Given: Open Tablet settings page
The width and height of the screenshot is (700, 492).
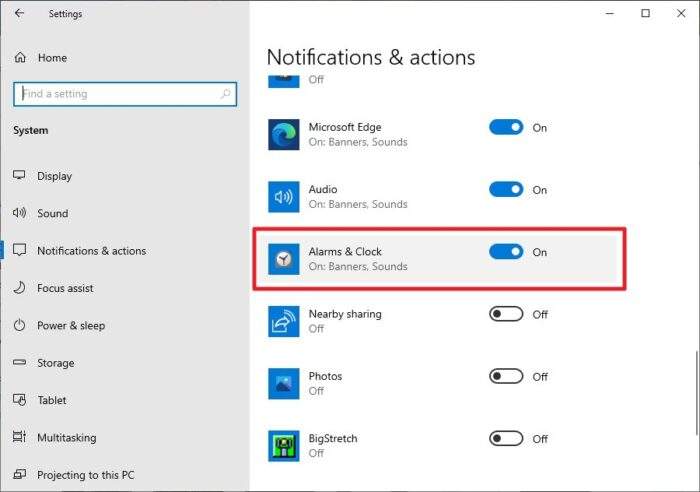Looking at the screenshot, I should [x=125, y=400].
